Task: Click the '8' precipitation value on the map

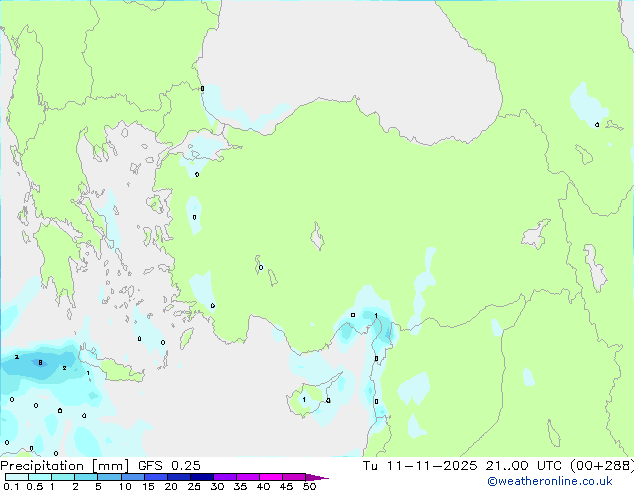Action: click(x=40, y=363)
